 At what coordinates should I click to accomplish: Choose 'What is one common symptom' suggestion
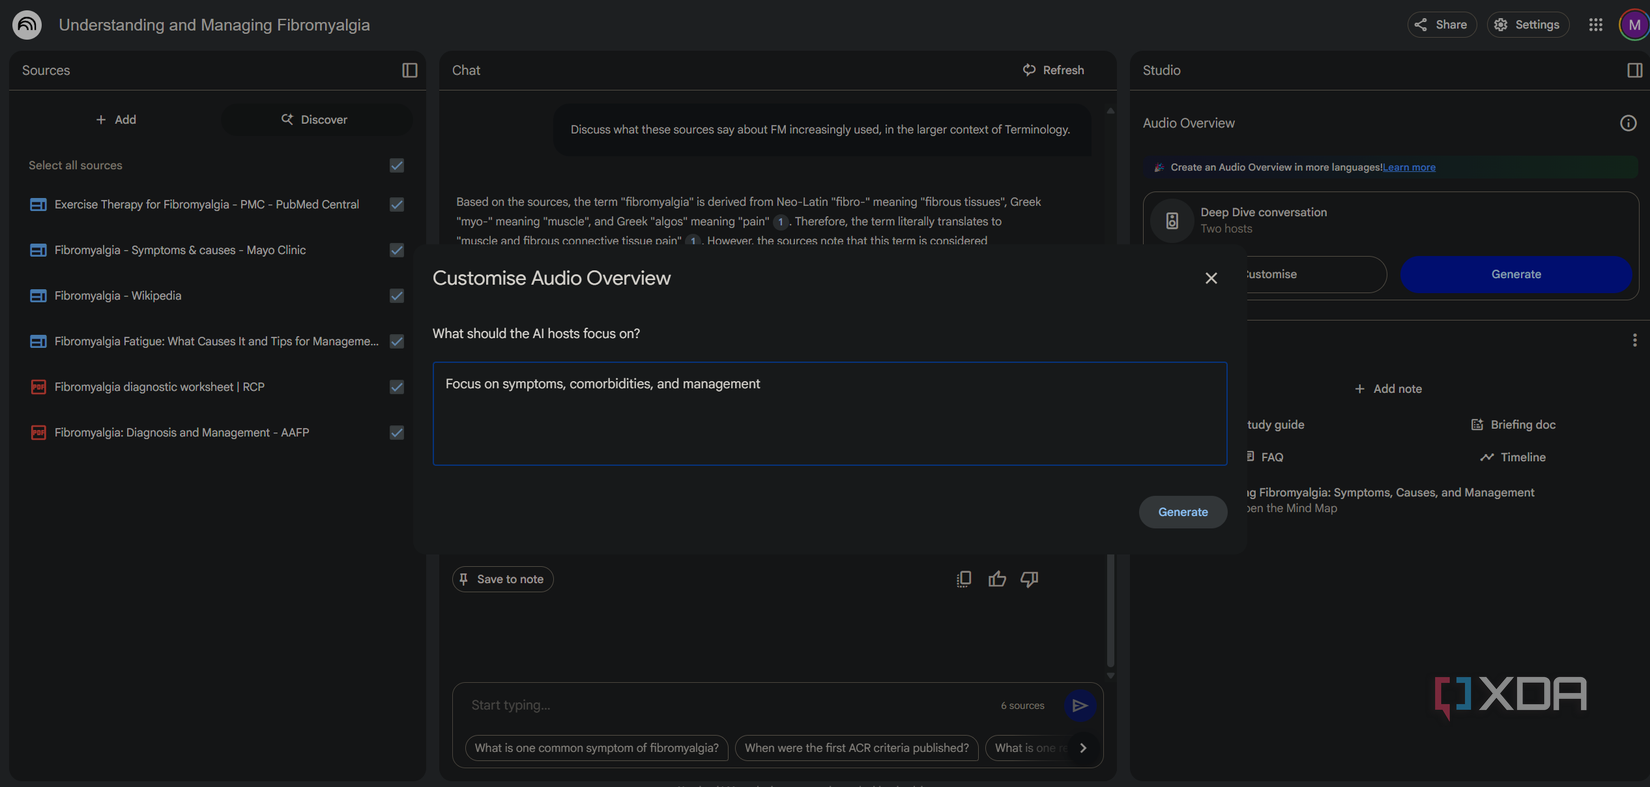point(597,748)
